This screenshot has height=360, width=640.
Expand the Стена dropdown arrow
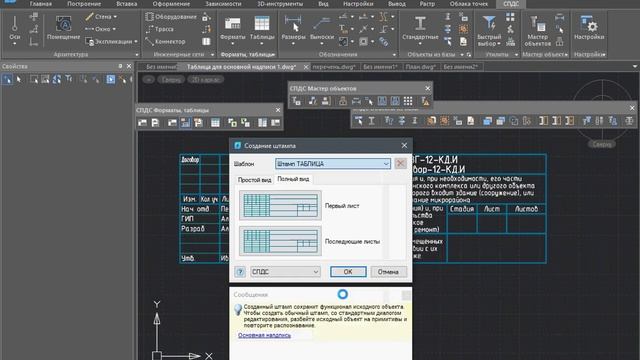click(x=115, y=17)
